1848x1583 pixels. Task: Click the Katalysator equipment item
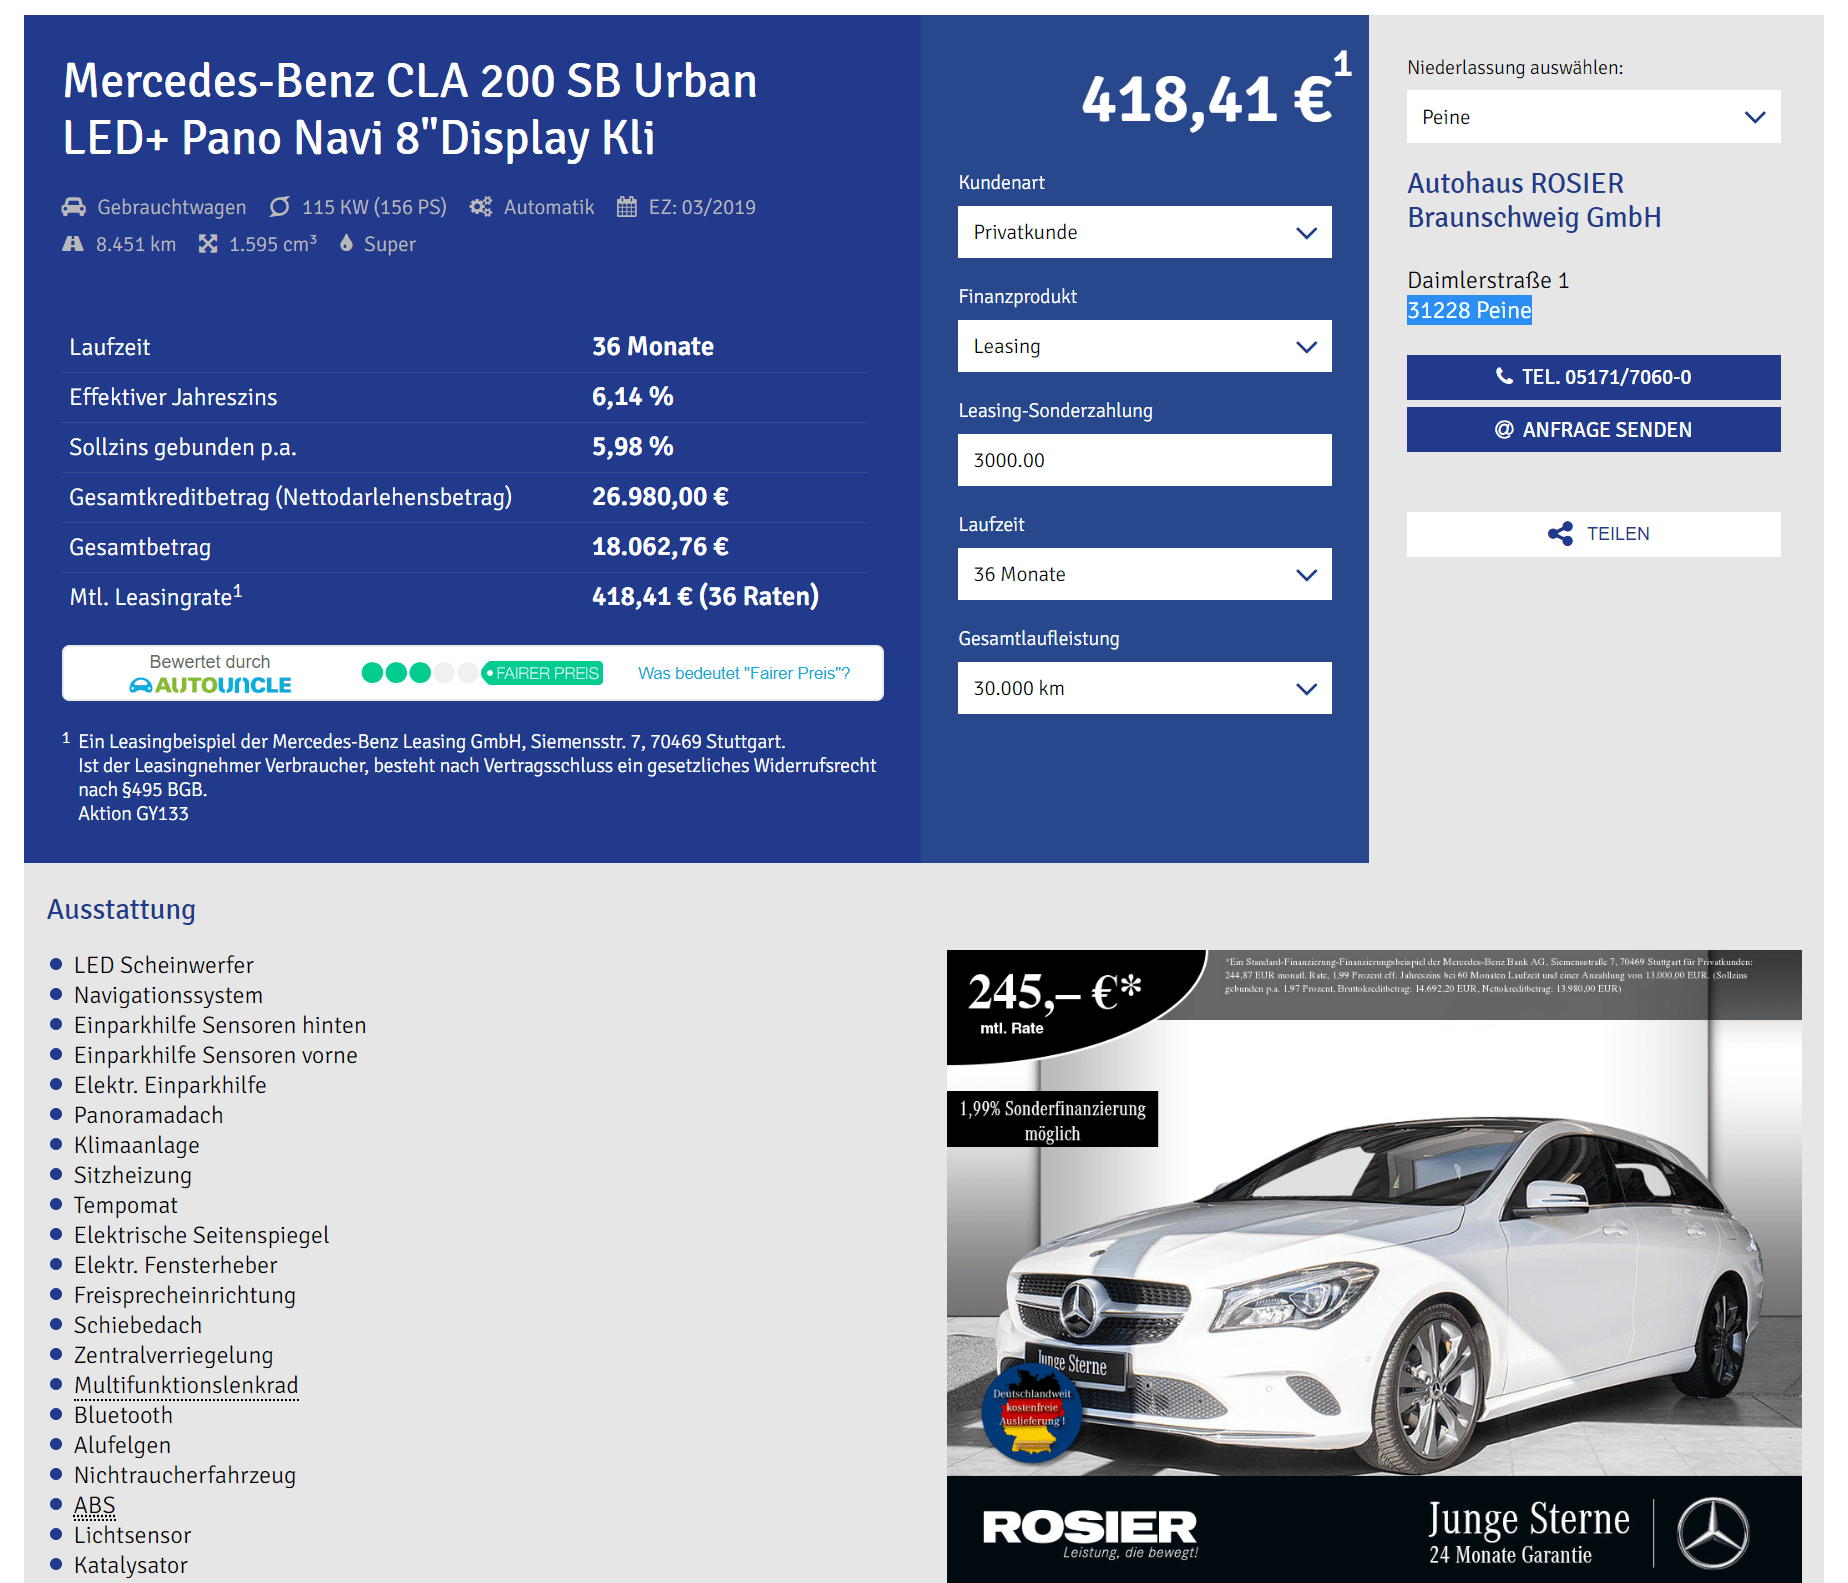(x=131, y=1565)
